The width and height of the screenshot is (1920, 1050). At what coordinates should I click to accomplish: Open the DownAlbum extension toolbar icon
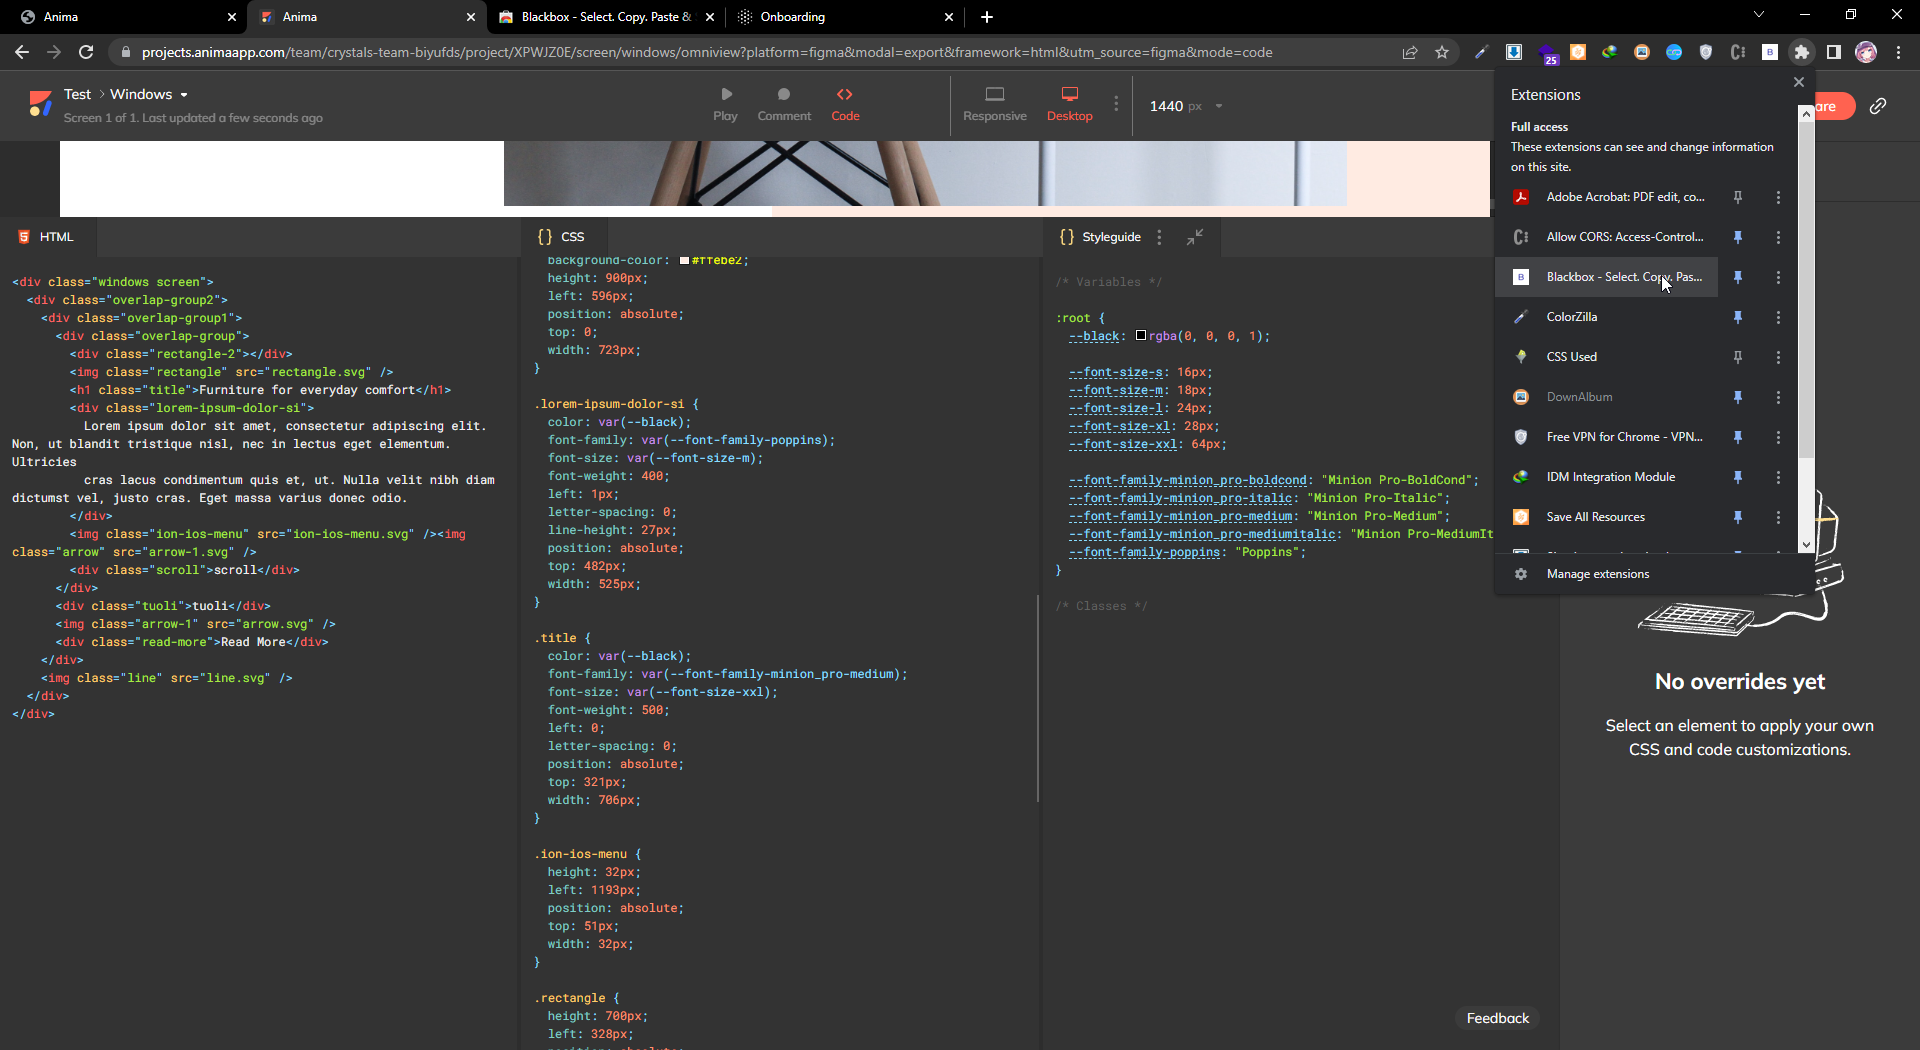coord(1642,52)
